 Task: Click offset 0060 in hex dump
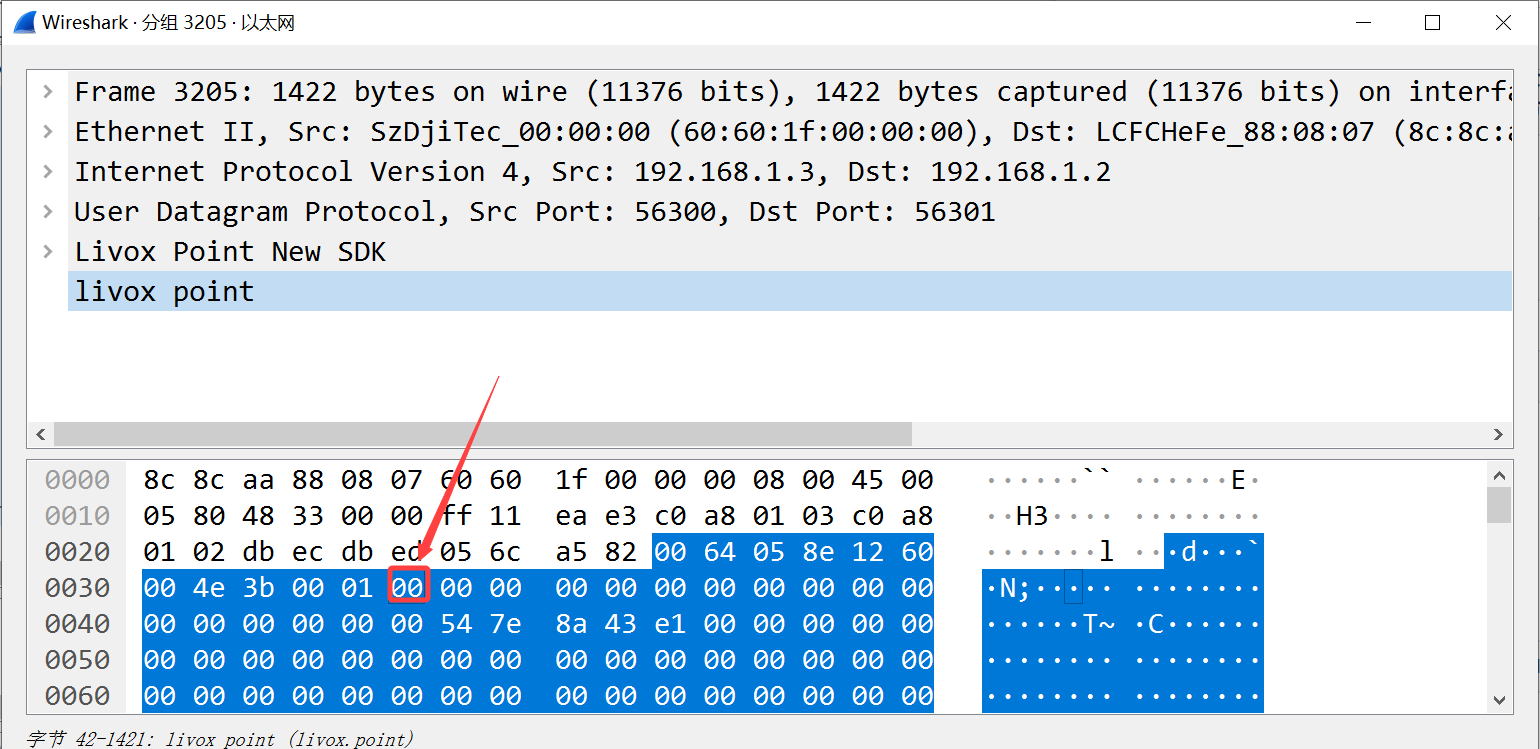(77, 696)
